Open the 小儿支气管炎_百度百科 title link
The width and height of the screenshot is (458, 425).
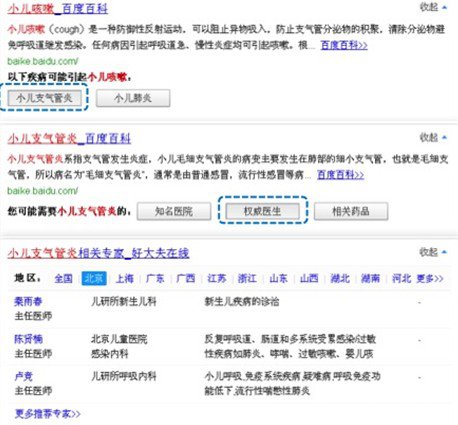click(69, 138)
